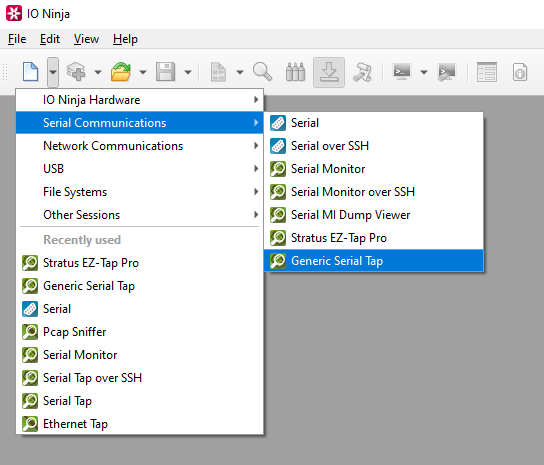Viewport: 544px width, 465px height.
Task: Expand the open file dropdown arrow
Action: 143,72
